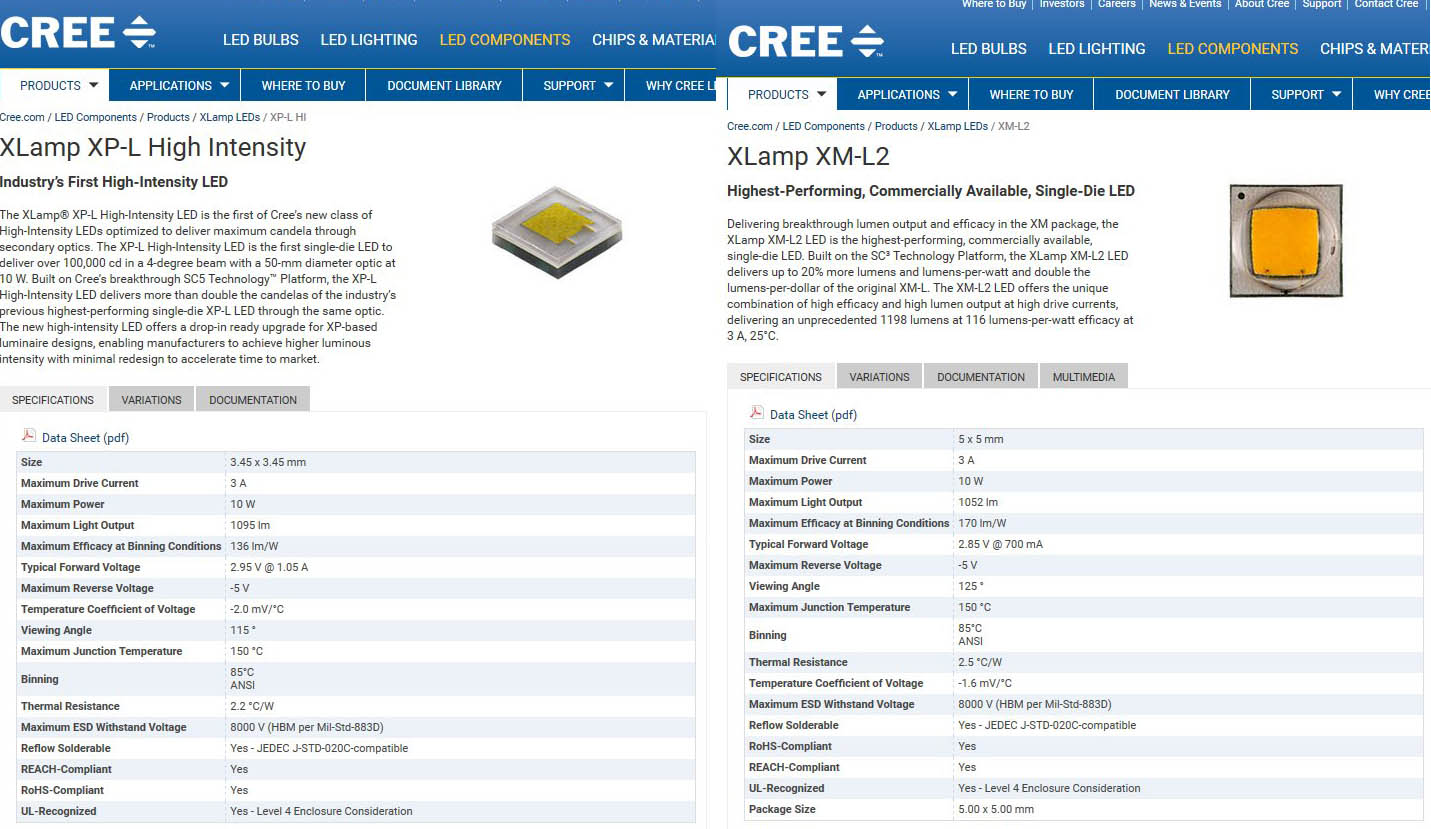
Task: Switch to SPECIFICATIONS tab on XP-L page
Action: click(x=53, y=400)
